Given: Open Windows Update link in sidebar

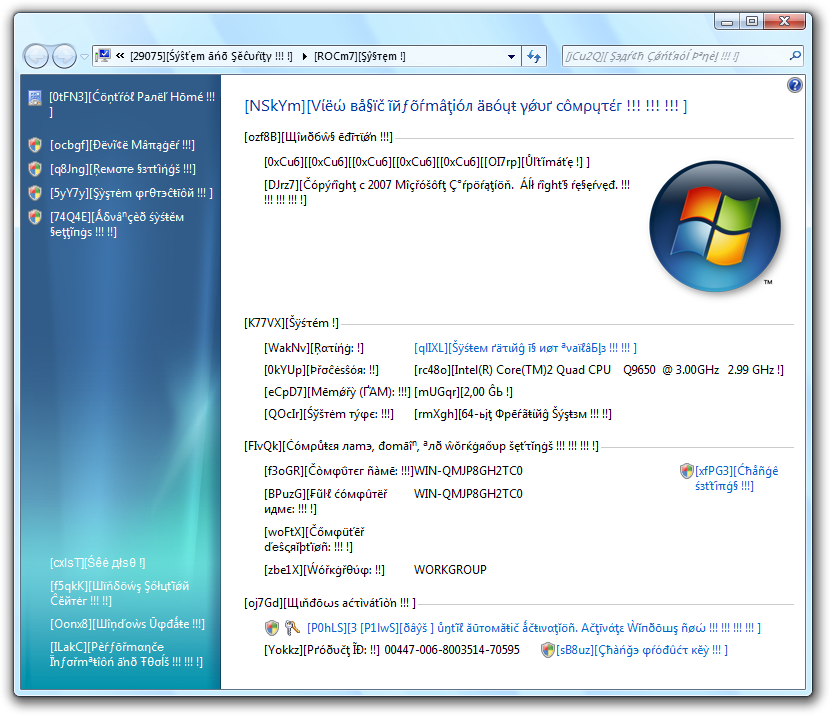Looking at the screenshot, I should 127,624.
